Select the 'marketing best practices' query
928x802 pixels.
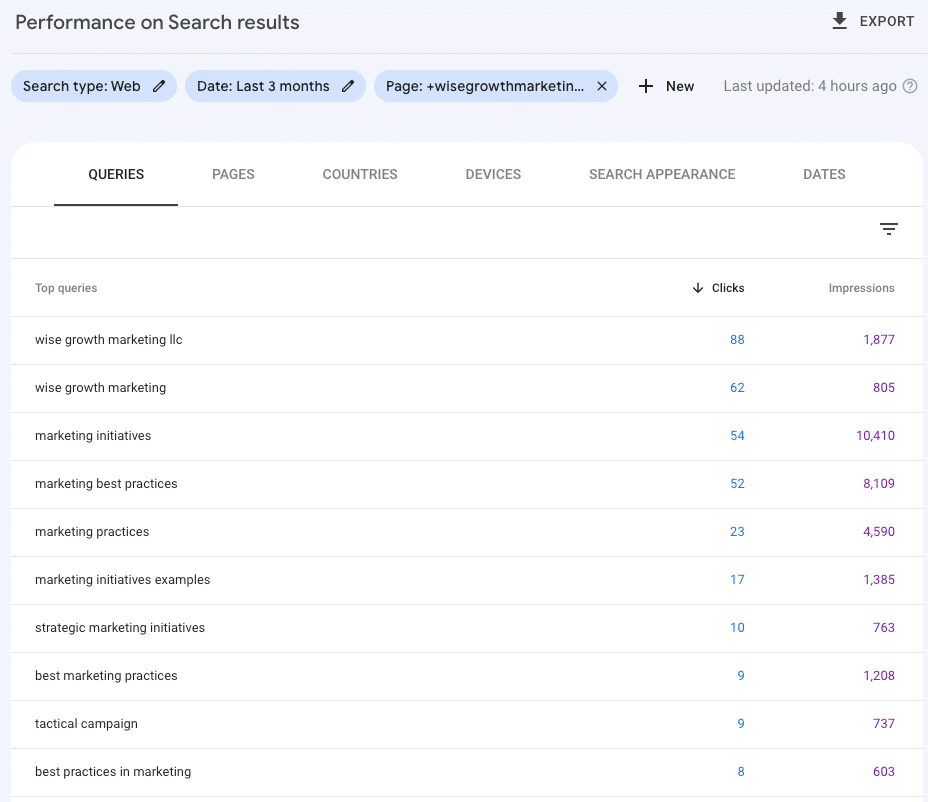[x=106, y=484]
